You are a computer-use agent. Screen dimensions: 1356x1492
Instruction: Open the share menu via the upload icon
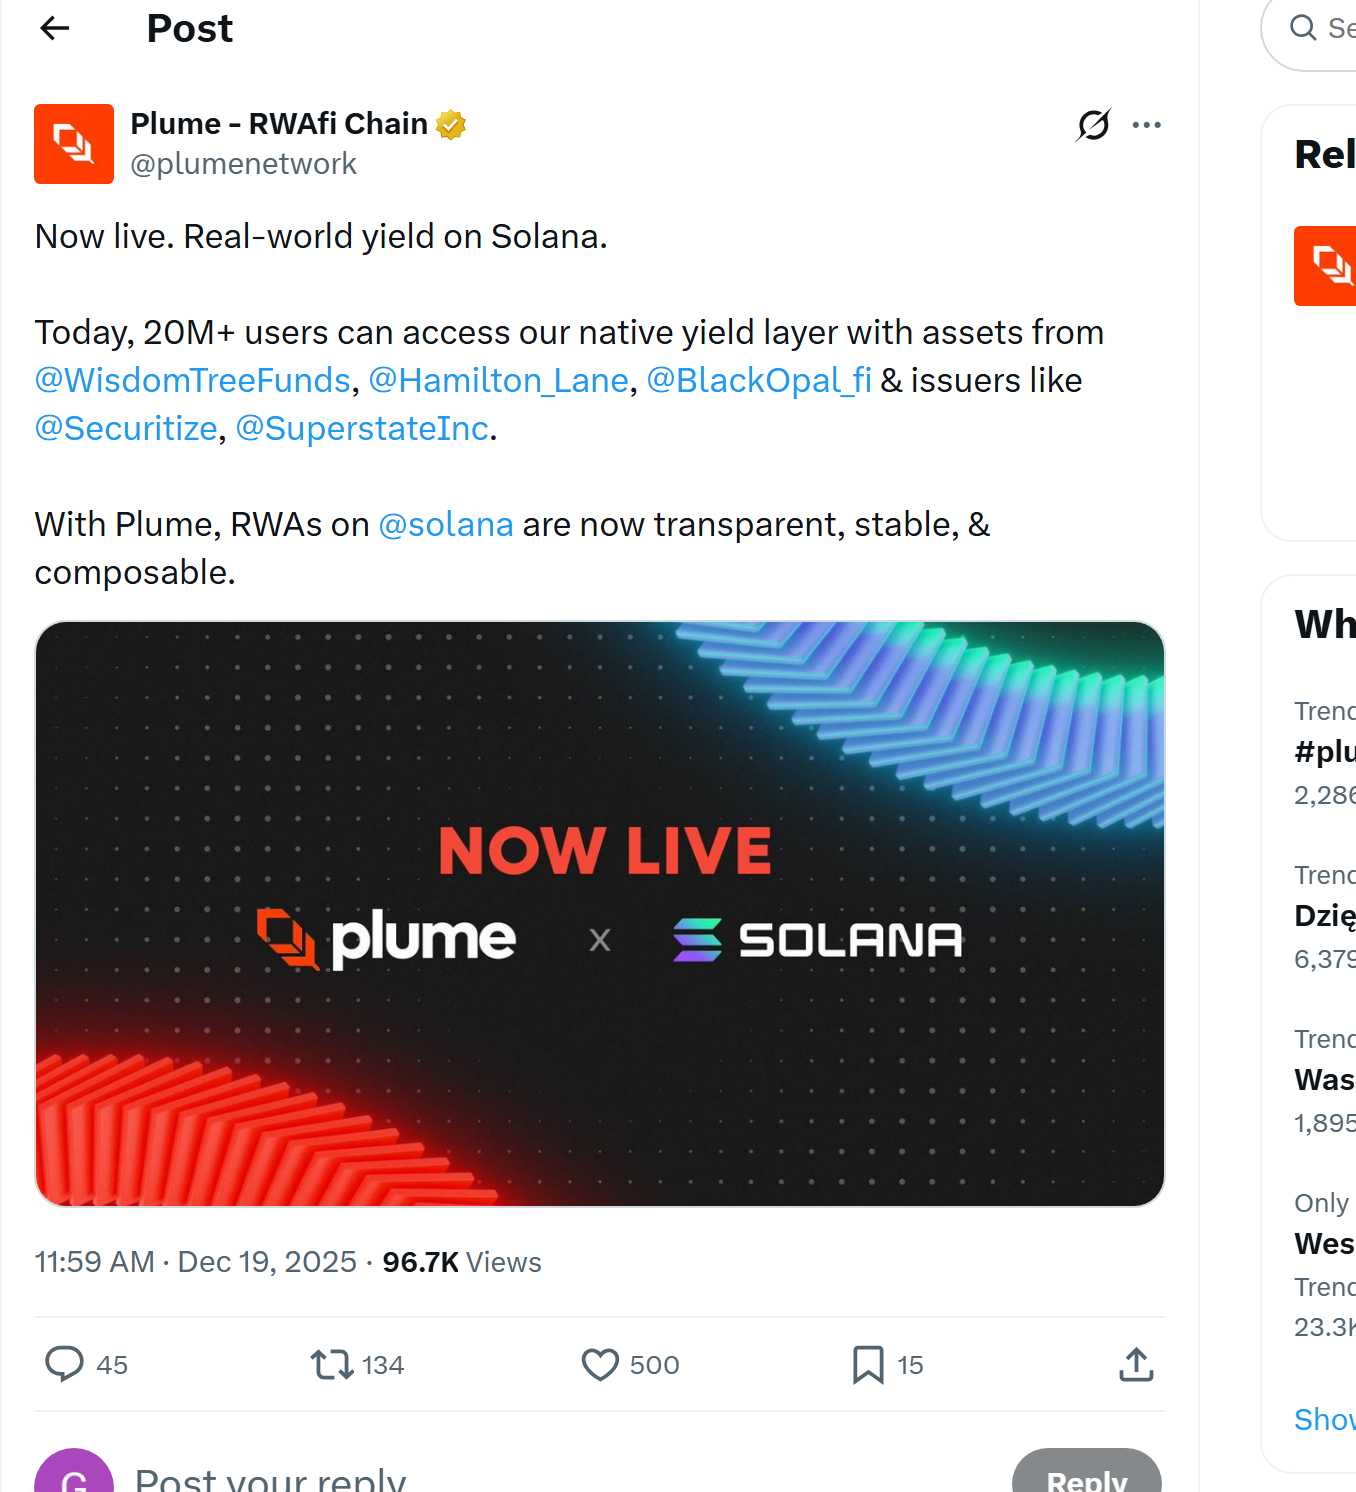coord(1136,1364)
